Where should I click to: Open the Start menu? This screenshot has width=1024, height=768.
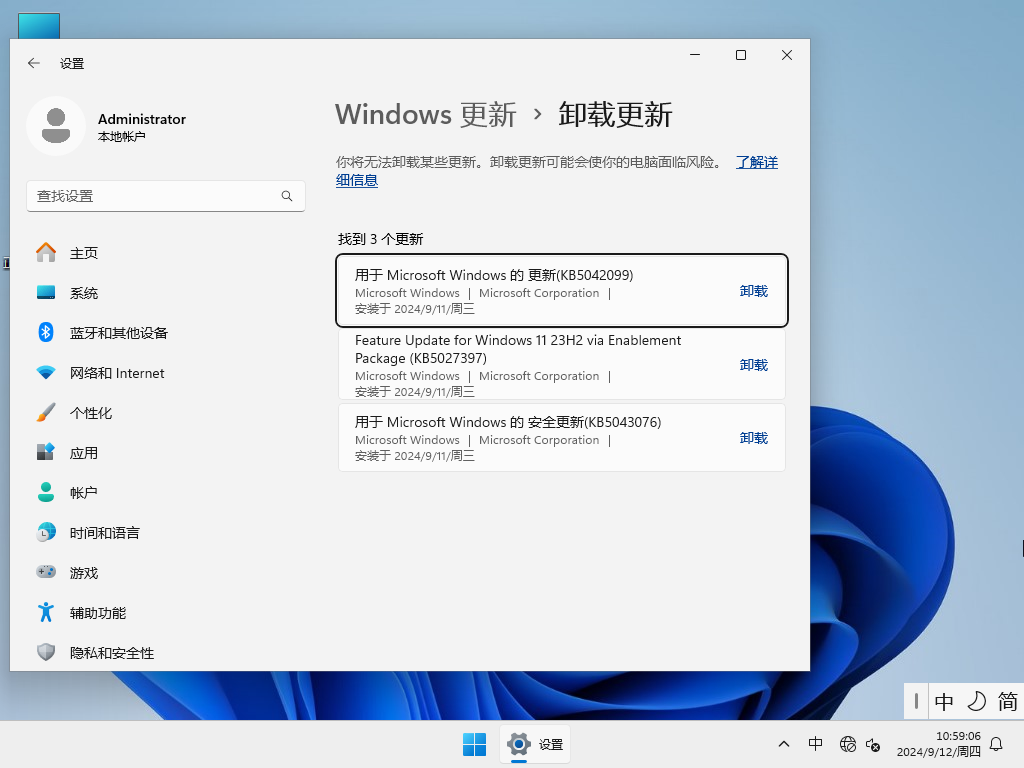point(474,744)
